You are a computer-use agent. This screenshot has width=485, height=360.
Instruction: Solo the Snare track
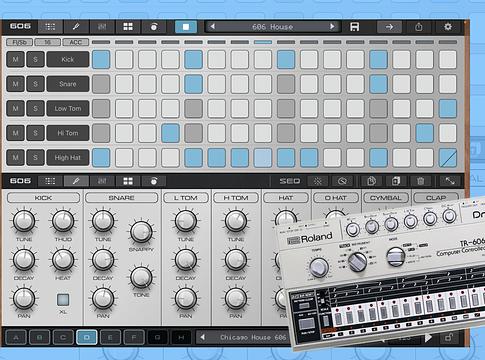click(35, 84)
